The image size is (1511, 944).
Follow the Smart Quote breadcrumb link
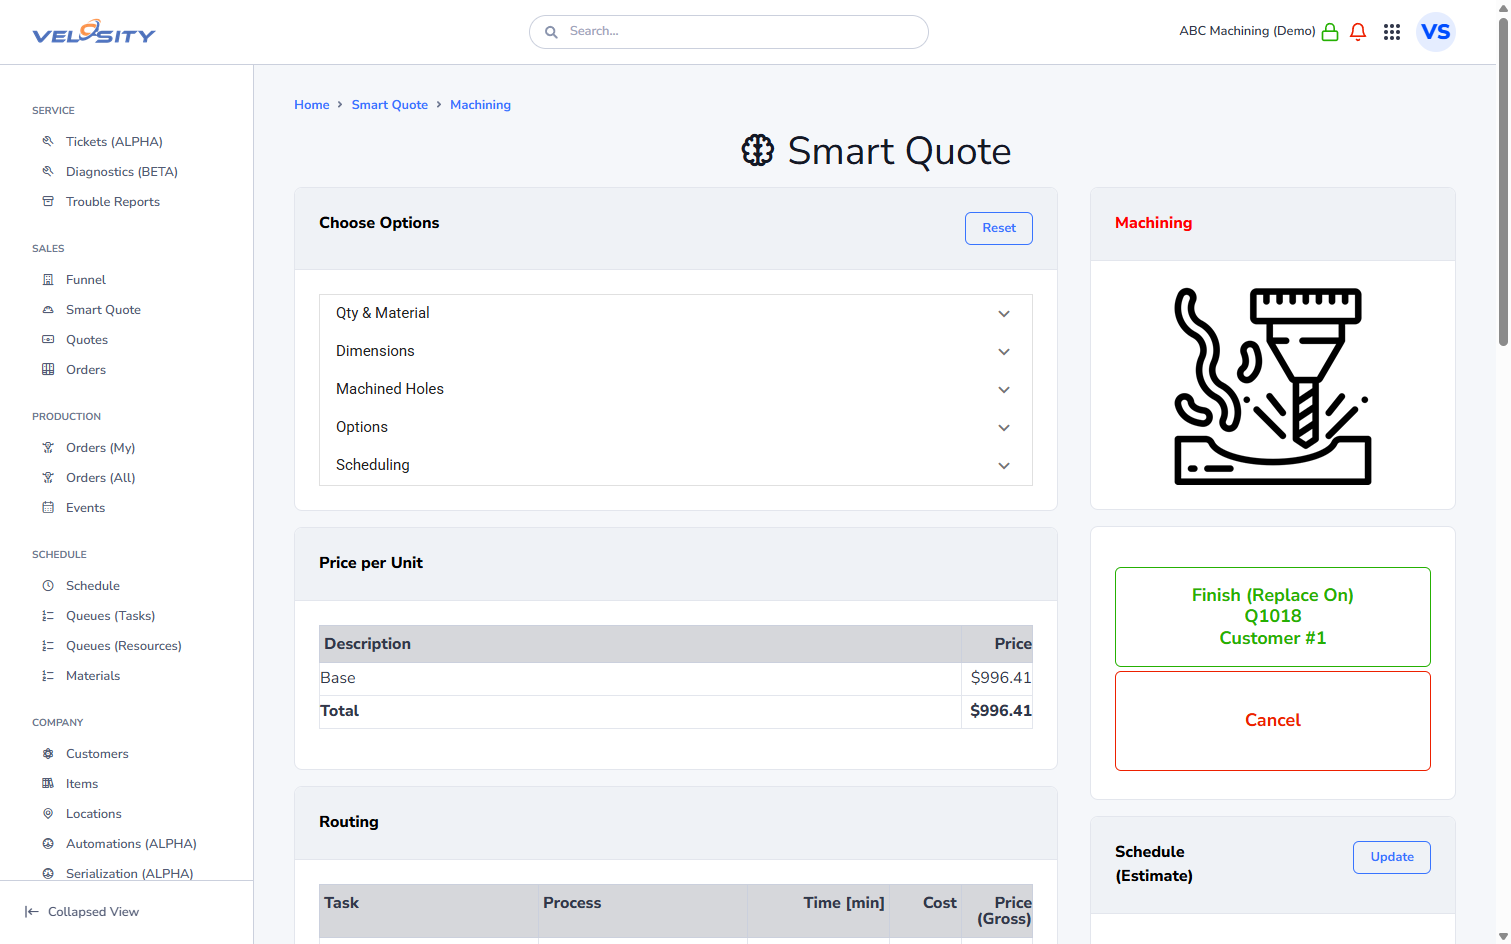[x=390, y=104]
